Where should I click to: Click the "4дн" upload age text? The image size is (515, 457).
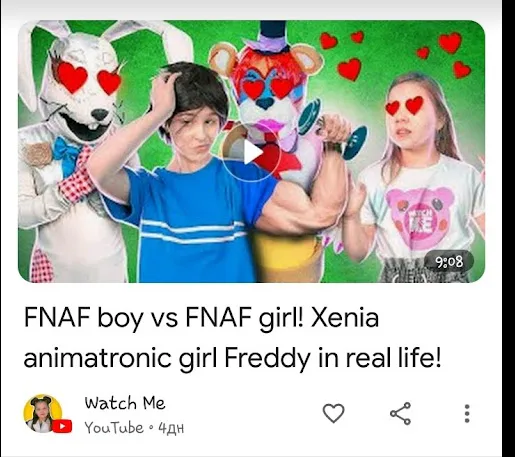tap(171, 428)
